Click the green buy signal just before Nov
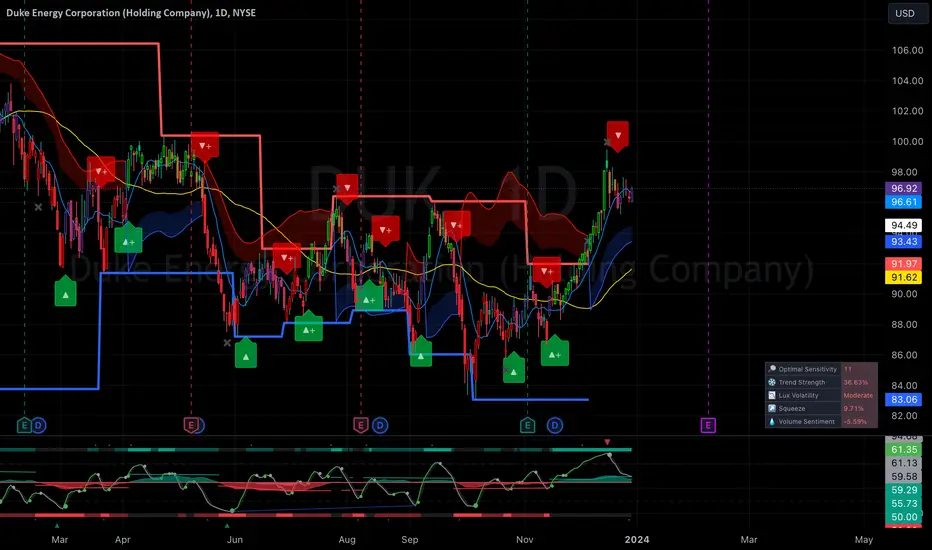The width and height of the screenshot is (932, 550). 514,368
